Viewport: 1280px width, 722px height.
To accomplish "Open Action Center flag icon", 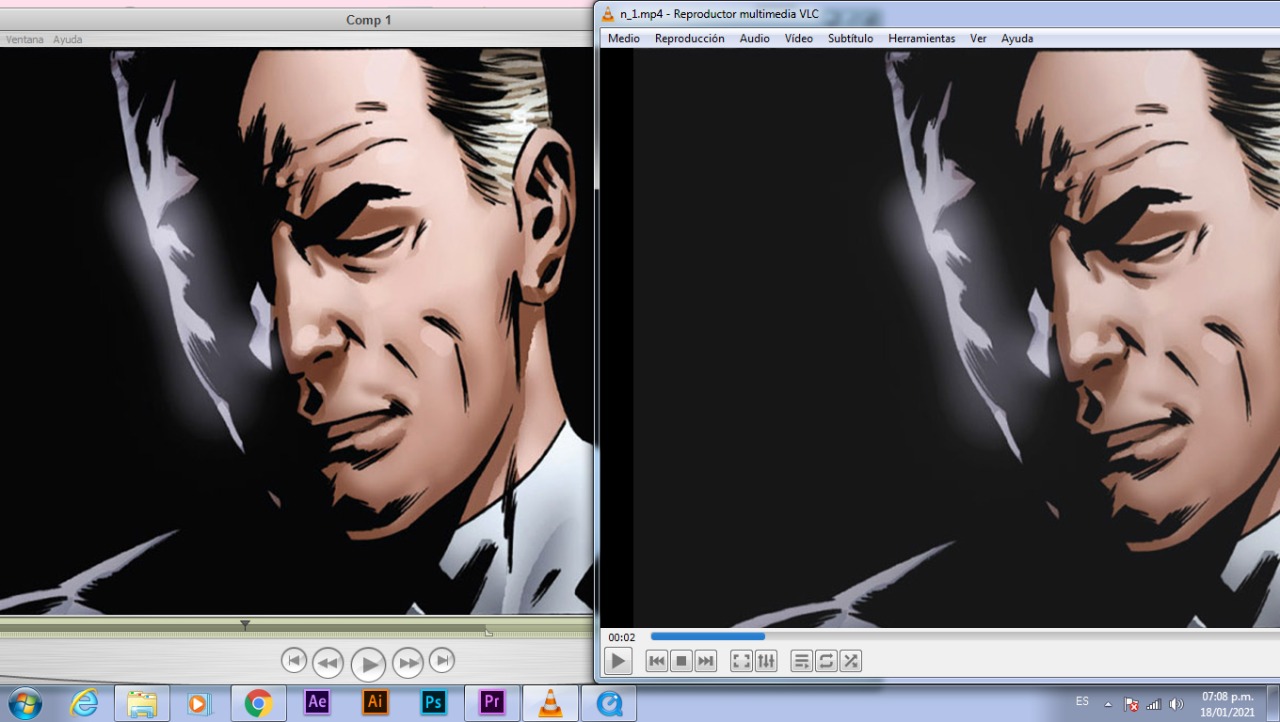I will (1132, 704).
